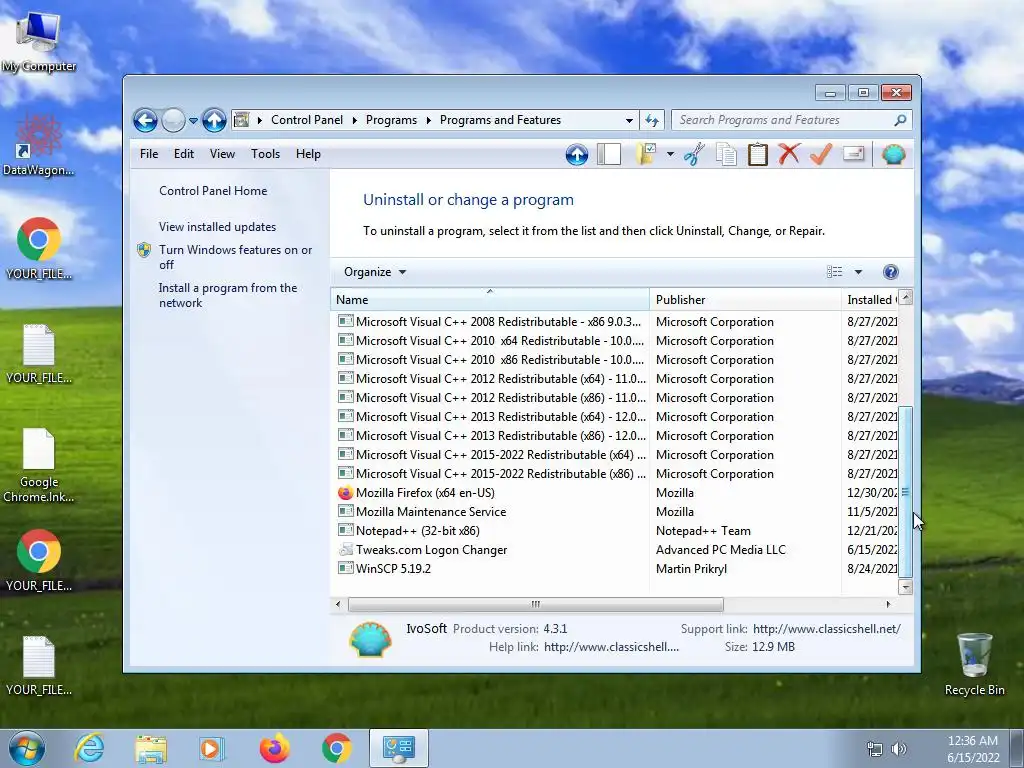Open Control Panel Home link
Viewport: 1024px width, 768px height.
tap(213, 191)
